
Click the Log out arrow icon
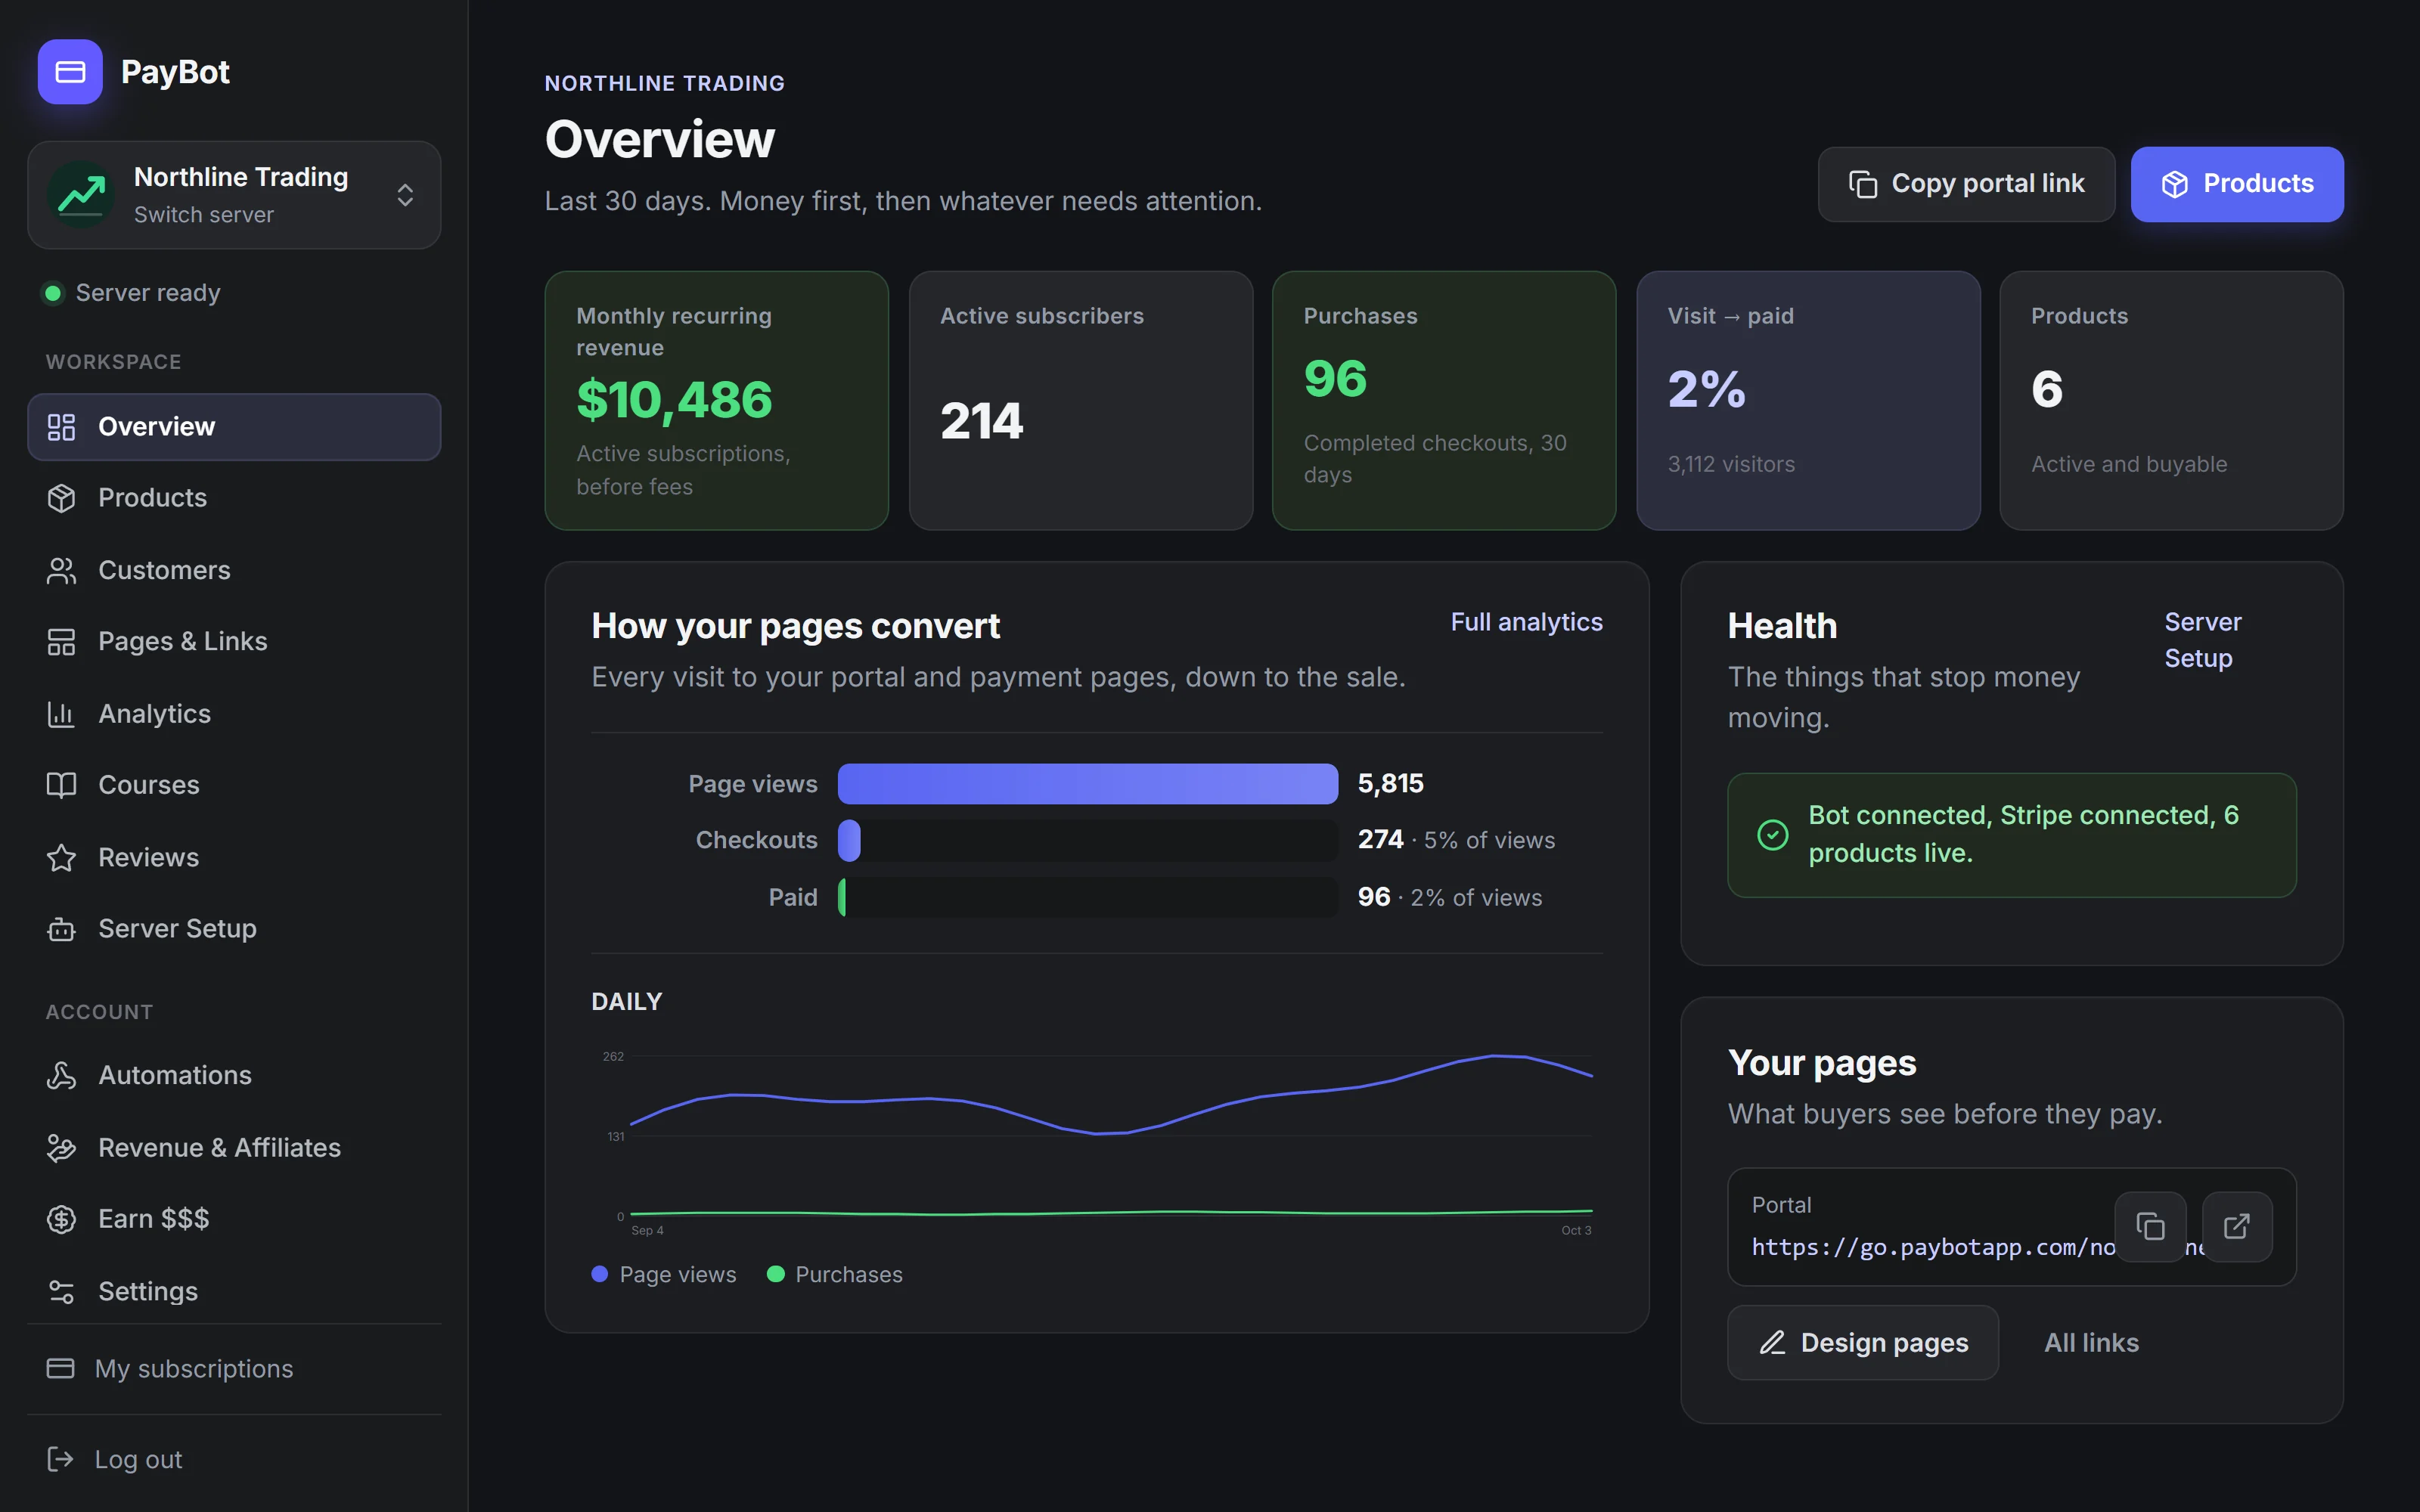(x=60, y=1460)
